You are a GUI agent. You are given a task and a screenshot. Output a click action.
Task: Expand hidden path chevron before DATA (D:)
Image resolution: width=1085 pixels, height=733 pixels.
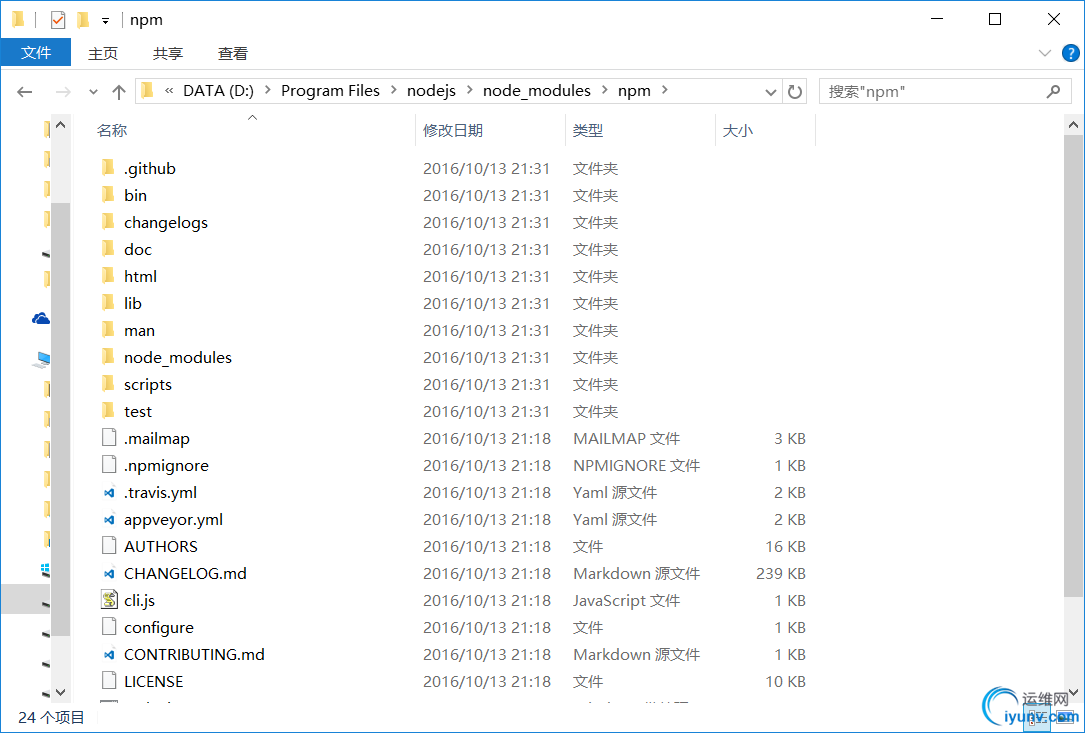[x=169, y=91]
